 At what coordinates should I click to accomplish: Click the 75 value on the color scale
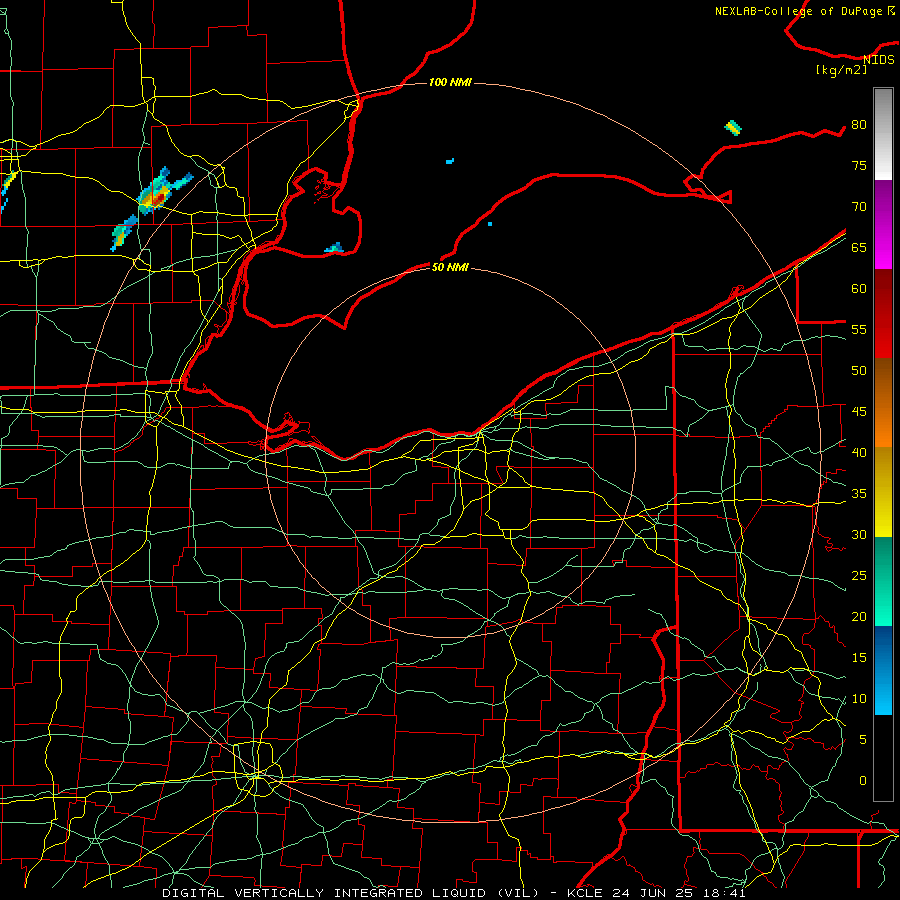(x=859, y=165)
